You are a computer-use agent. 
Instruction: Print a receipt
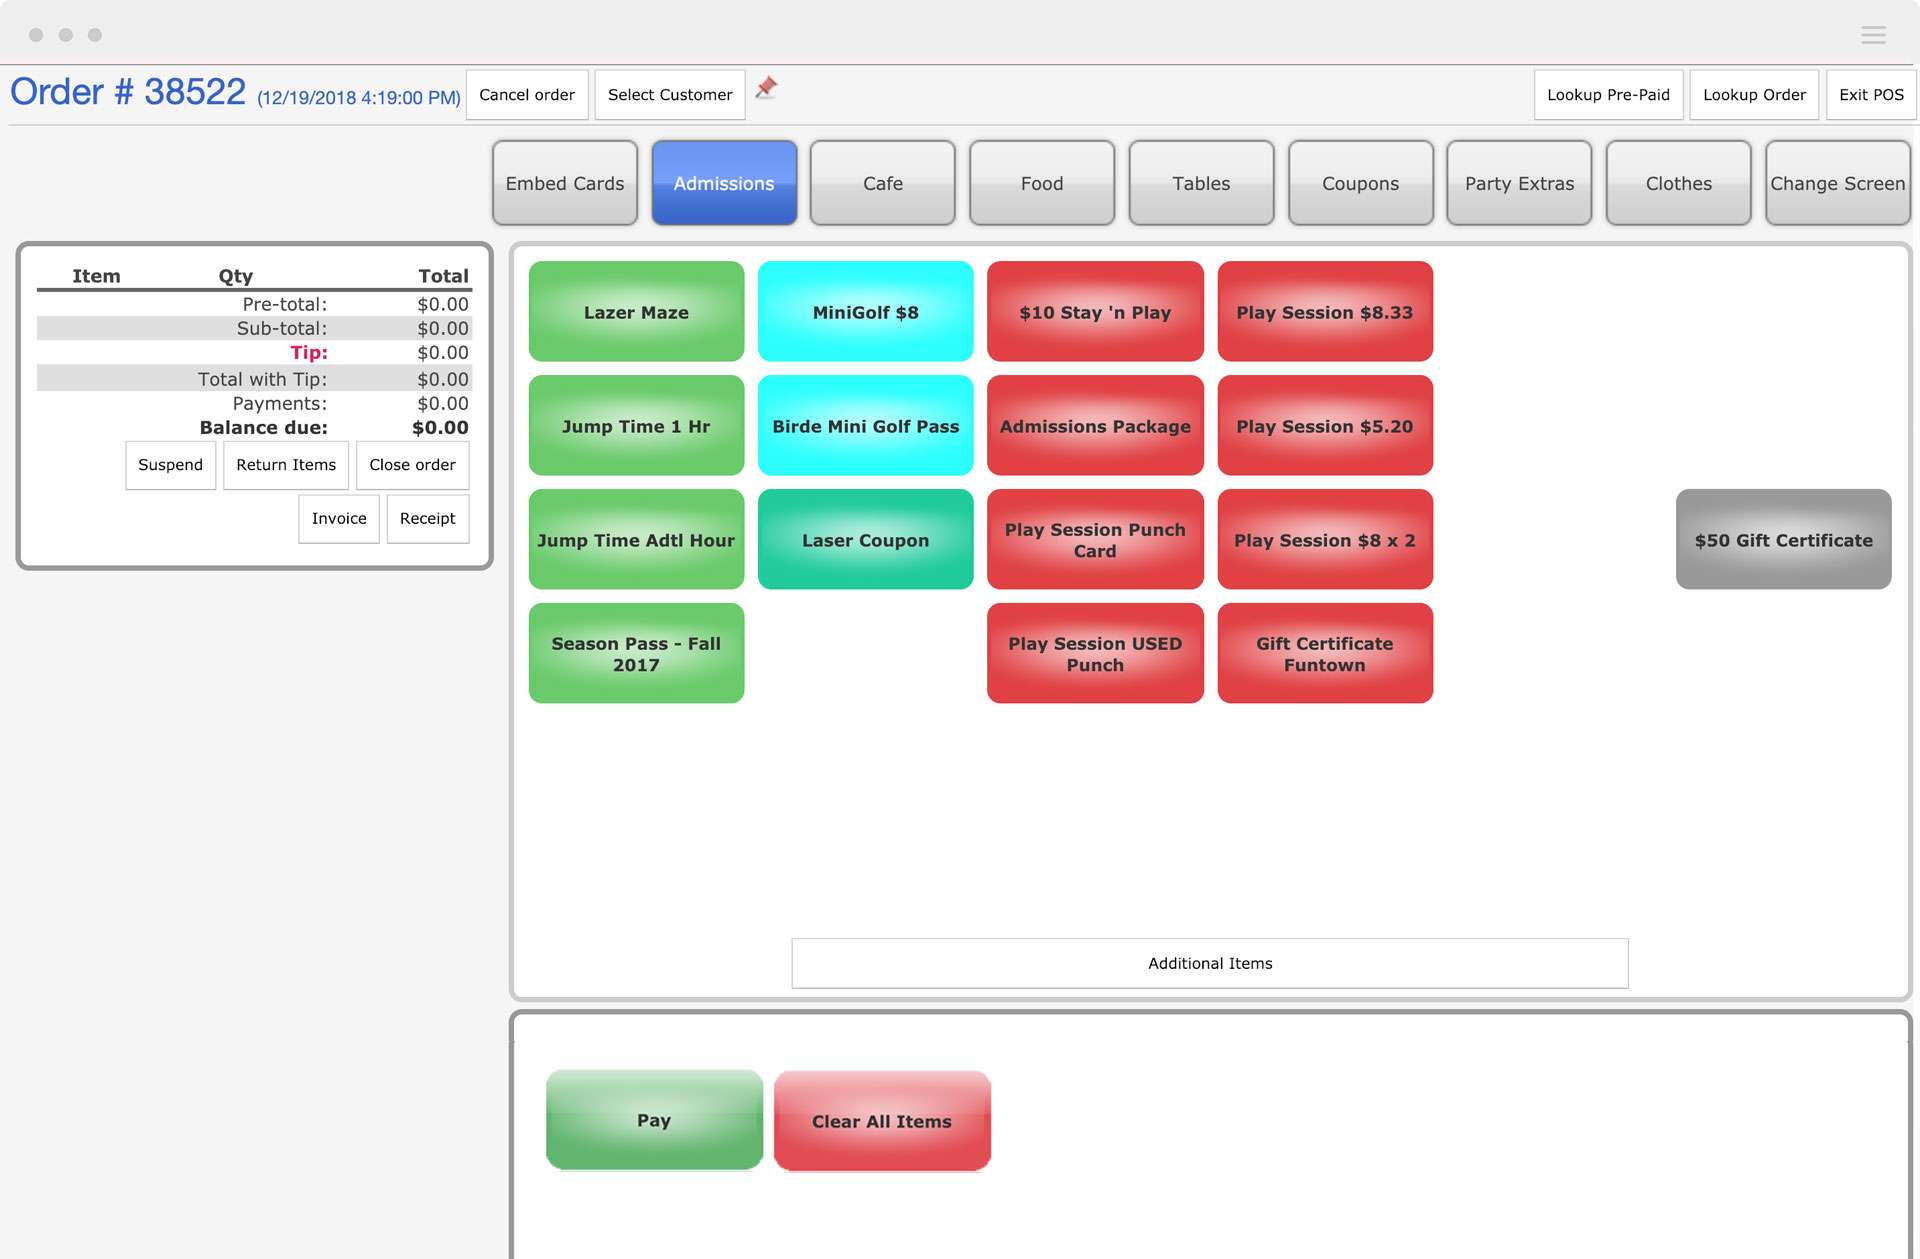428,518
